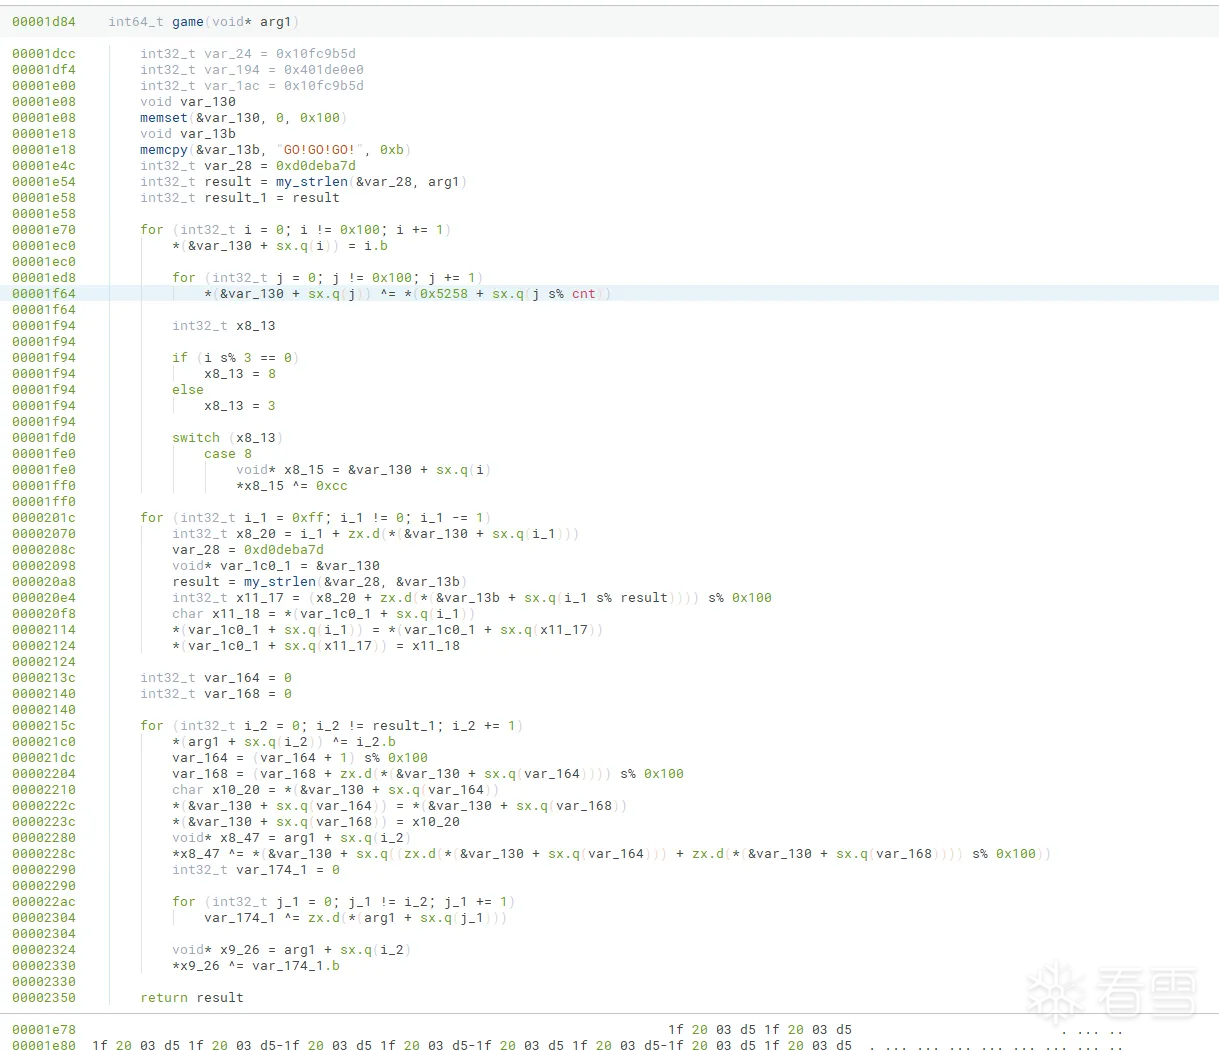Click the "else" keyword
Image resolution: width=1219 pixels, height=1050 pixels.
pyautogui.click(x=188, y=390)
